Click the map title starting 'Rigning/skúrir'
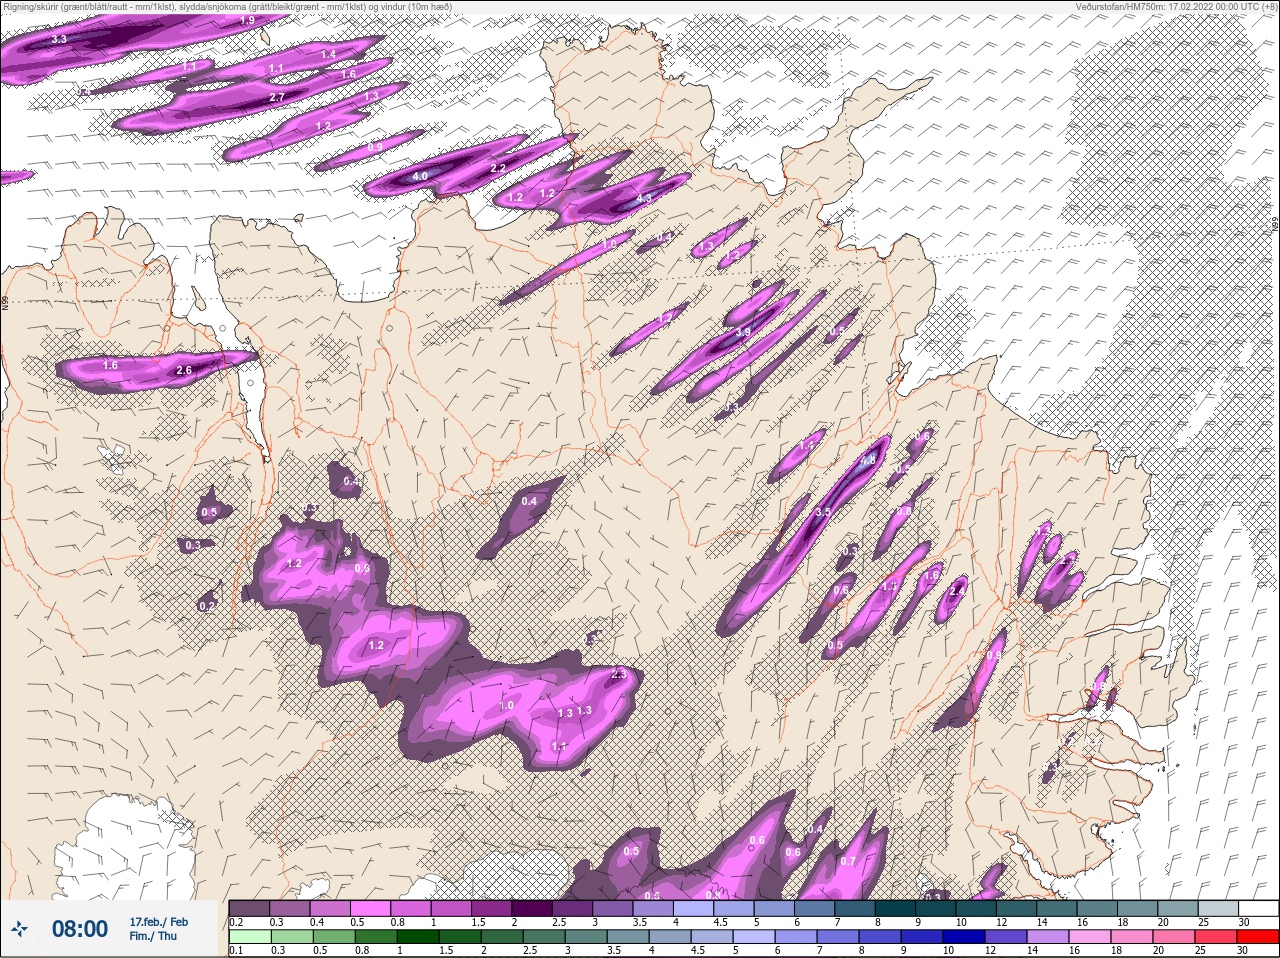 point(228,6)
